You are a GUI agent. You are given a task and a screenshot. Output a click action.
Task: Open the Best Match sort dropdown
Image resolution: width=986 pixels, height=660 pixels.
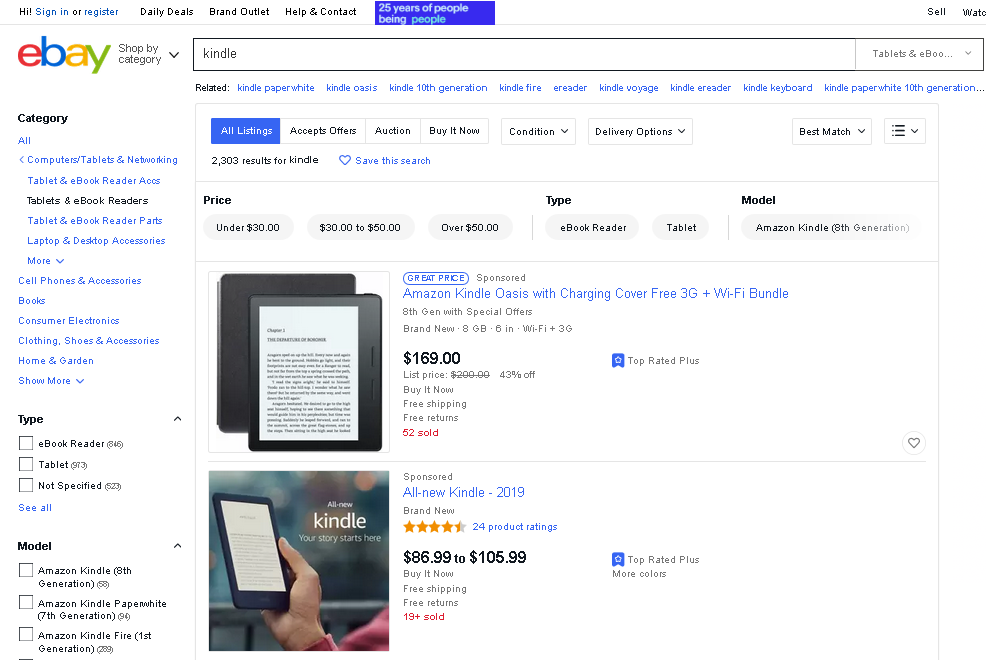831,131
